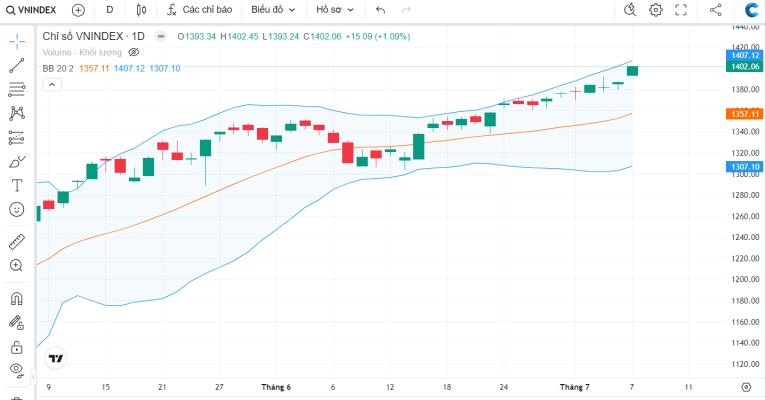Screen dimensions: 766x400
Task: Click the symbol status dash icon
Action: [161, 36]
